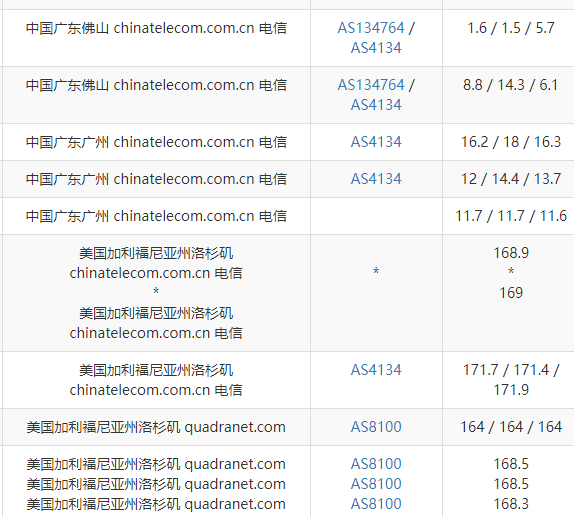This screenshot has width=574, height=517.
Task: Open AS8100 link beside 164 / 164 / 164
Action: 376,427
